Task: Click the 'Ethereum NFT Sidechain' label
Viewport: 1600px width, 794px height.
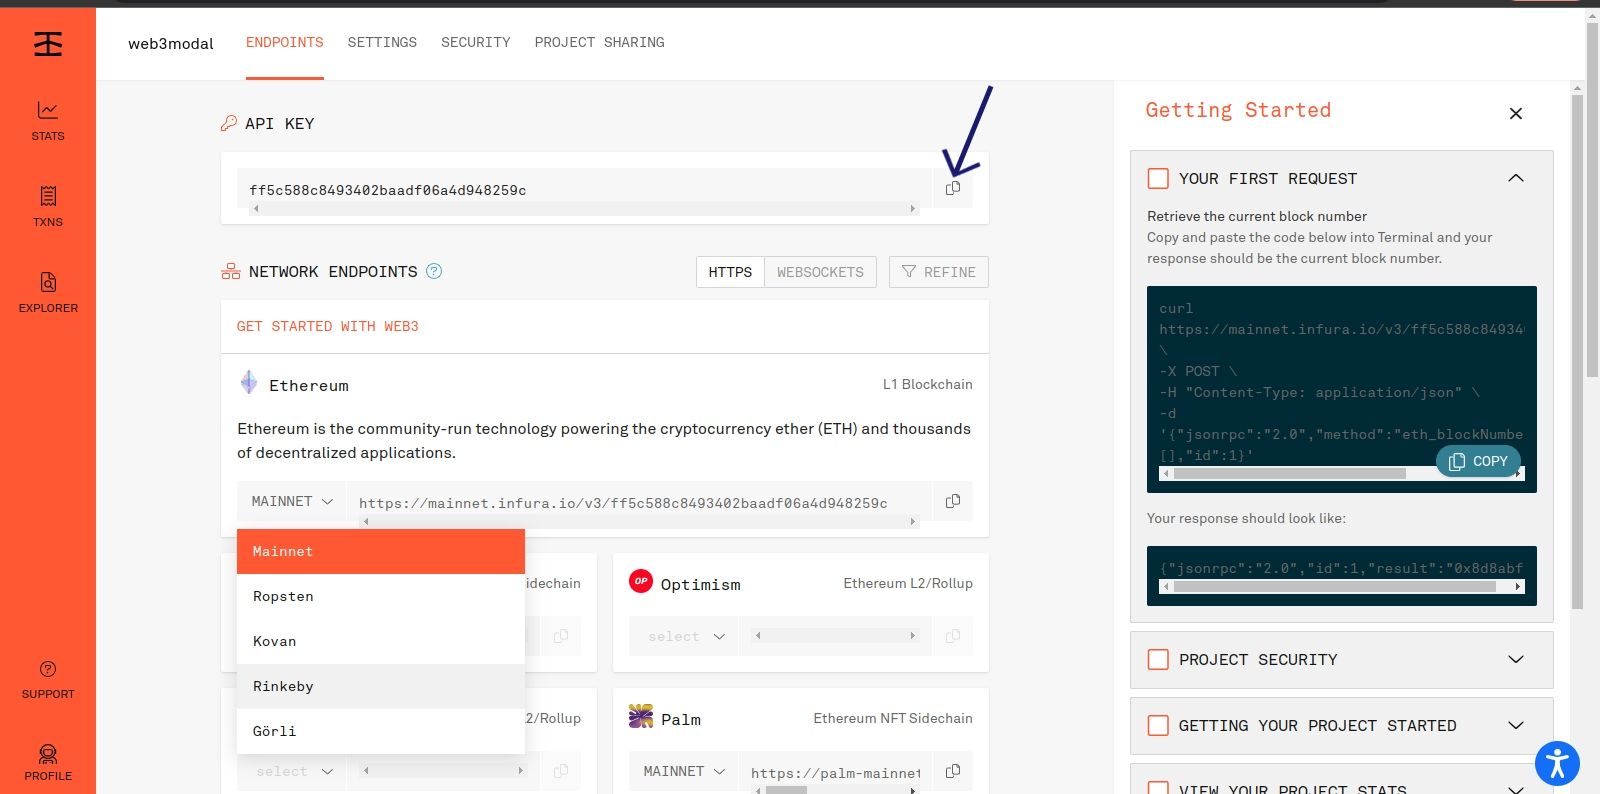Action: pos(893,718)
